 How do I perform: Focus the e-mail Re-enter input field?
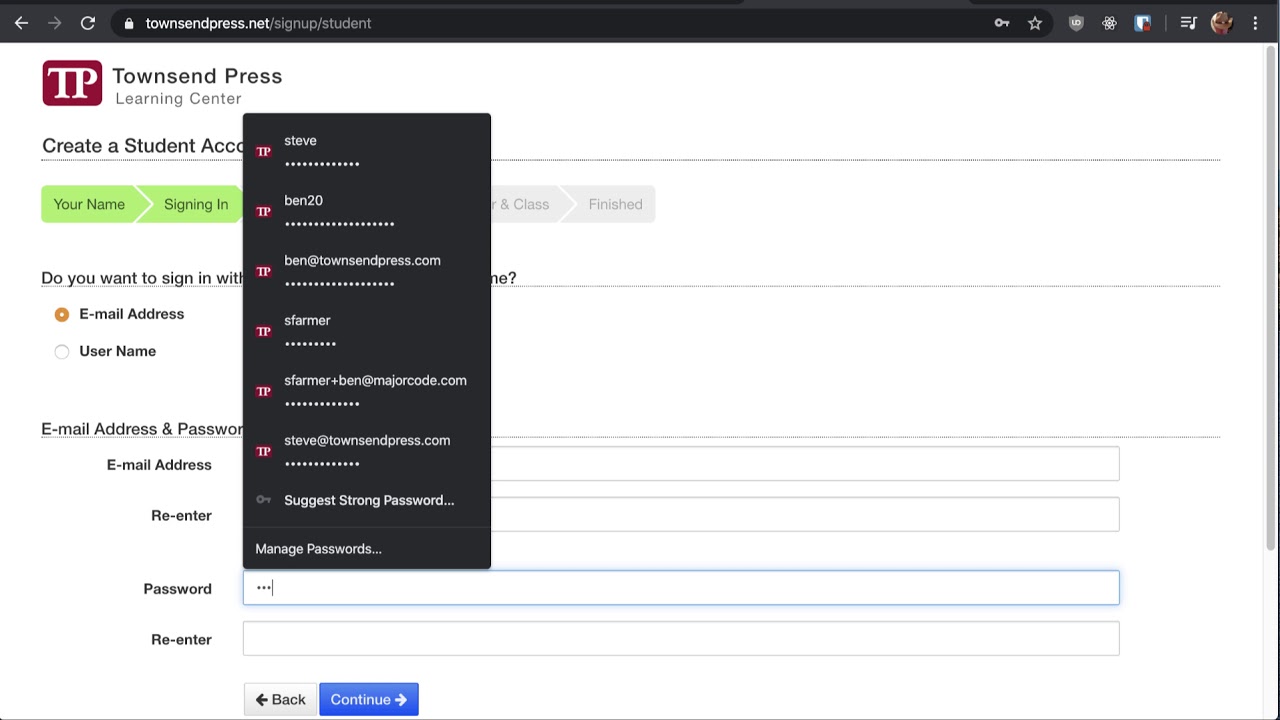(x=805, y=515)
